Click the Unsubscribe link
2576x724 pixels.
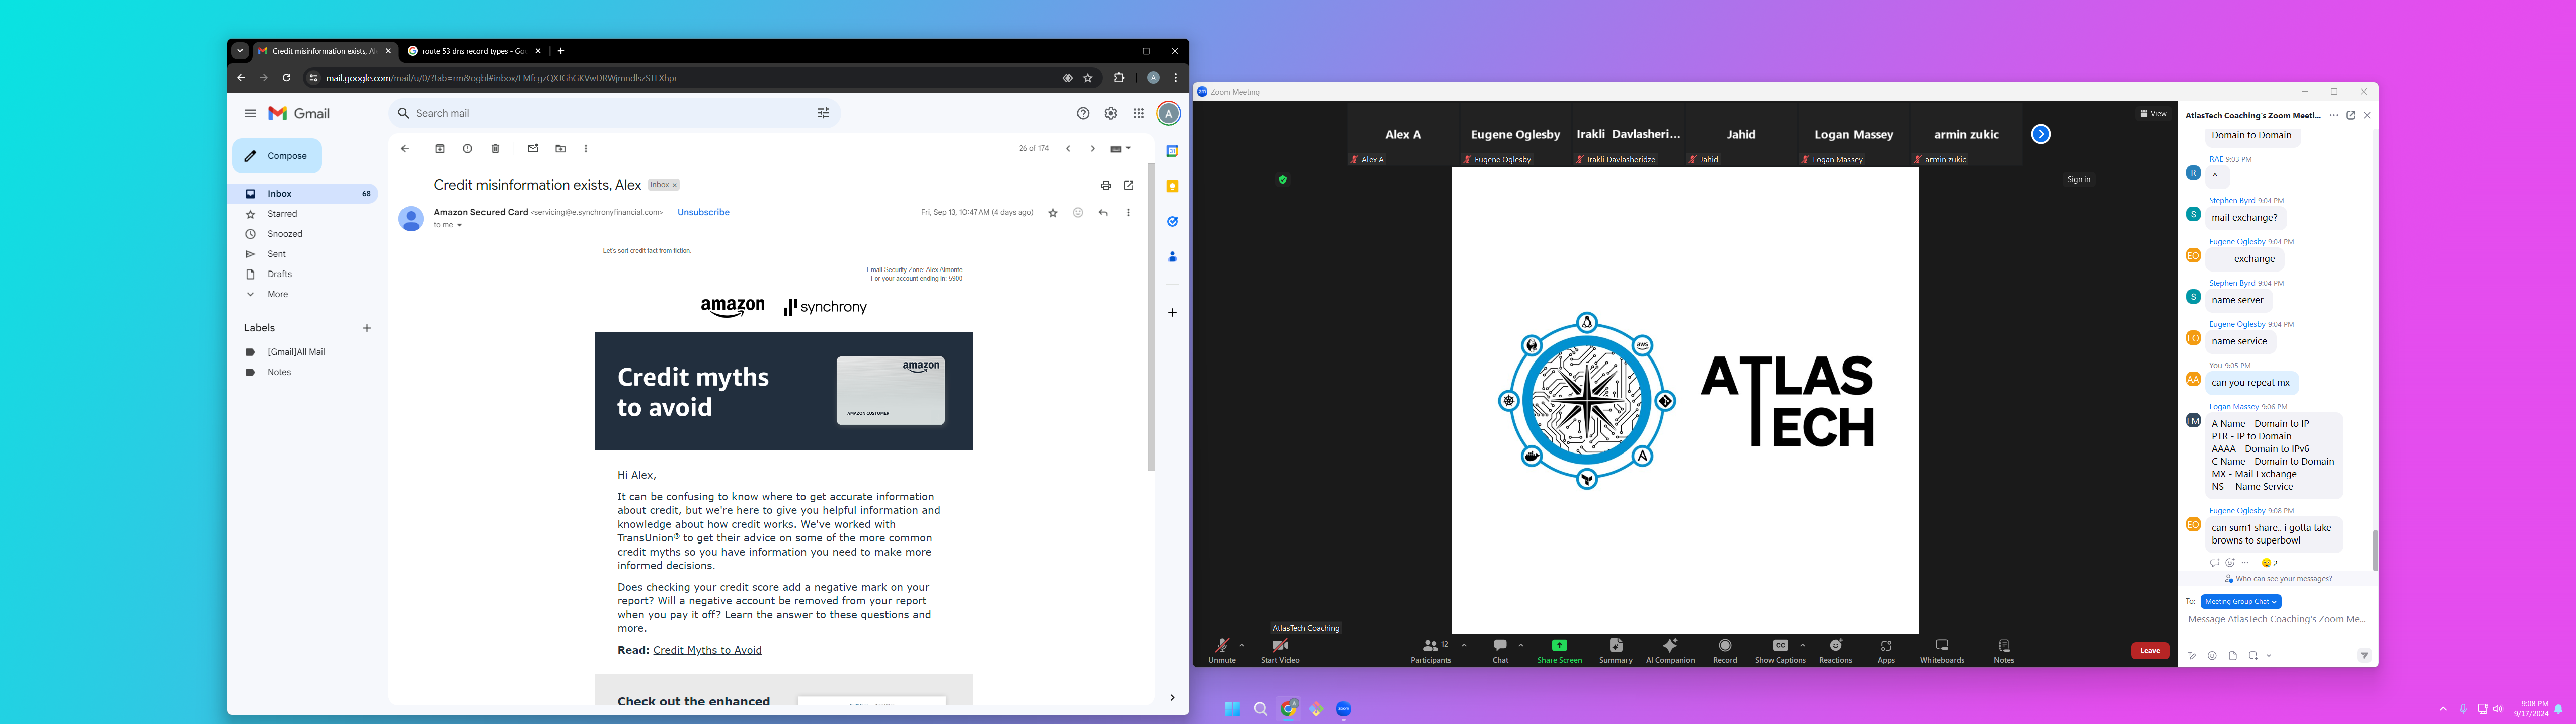pos(703,212)
